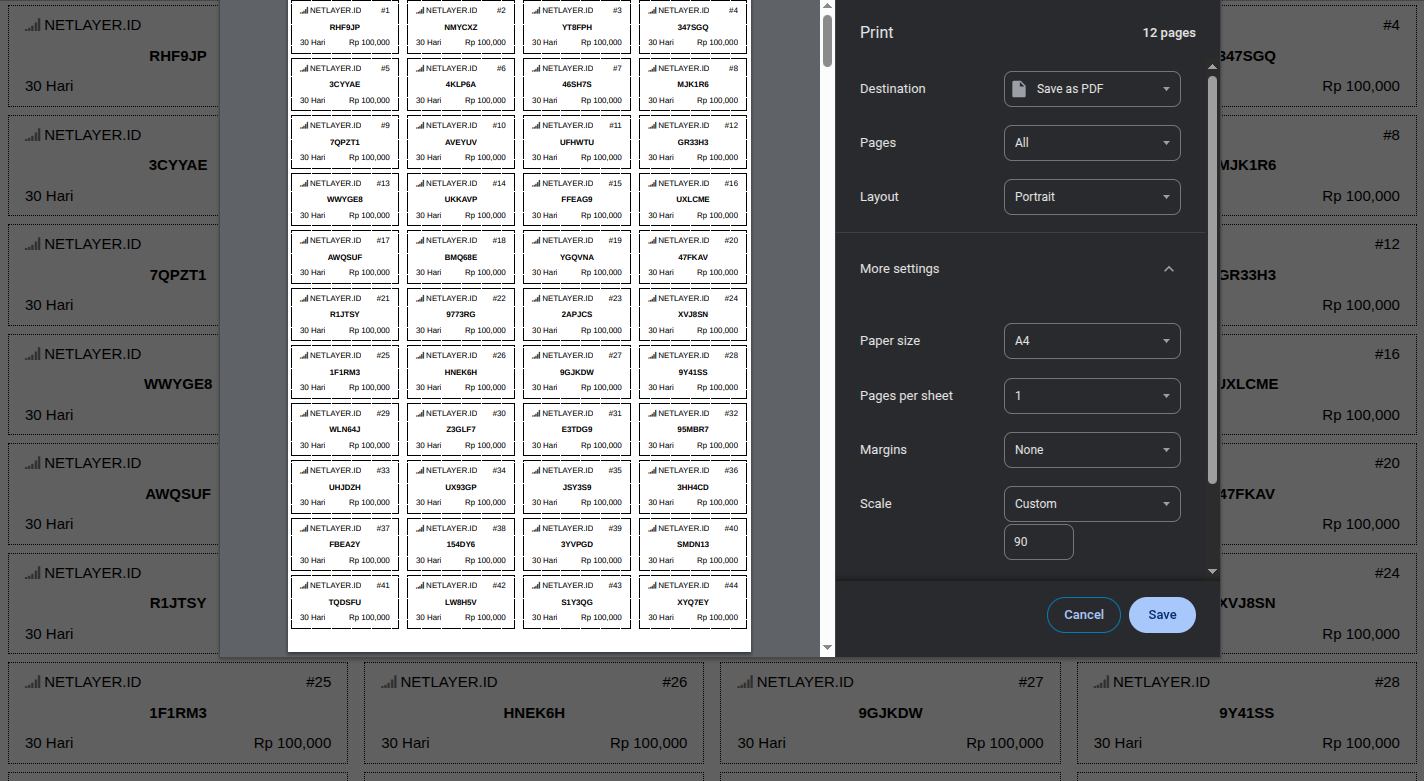Click voucher code NMYCXZ in print preview
The image size is (1424, 781).
pyautogui.click(x=461, y=27)
